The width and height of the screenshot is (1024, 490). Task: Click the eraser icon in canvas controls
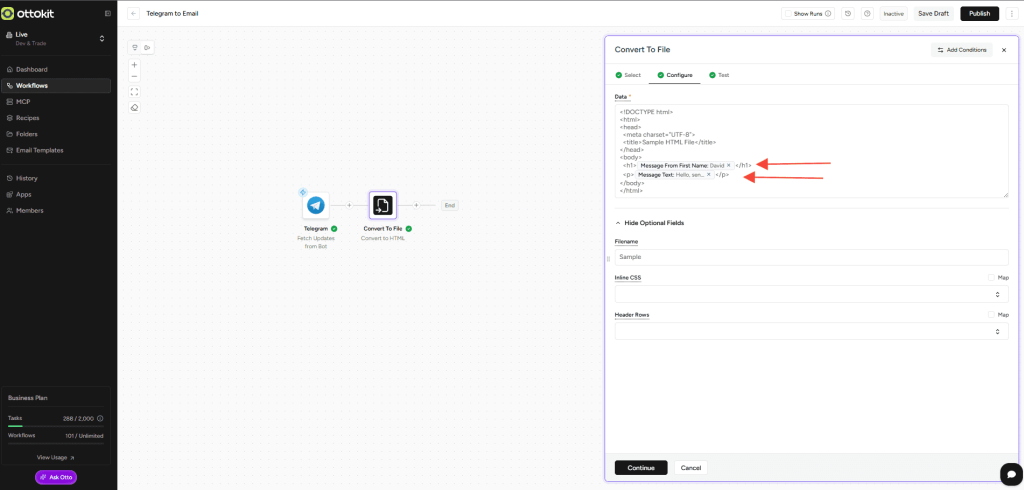(135, 108)
